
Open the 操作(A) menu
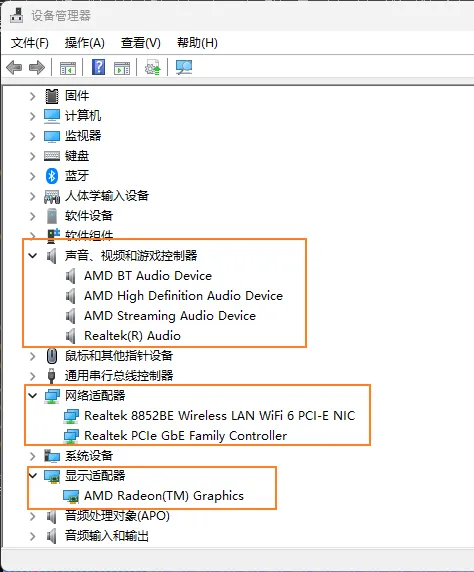click(85, 43)
